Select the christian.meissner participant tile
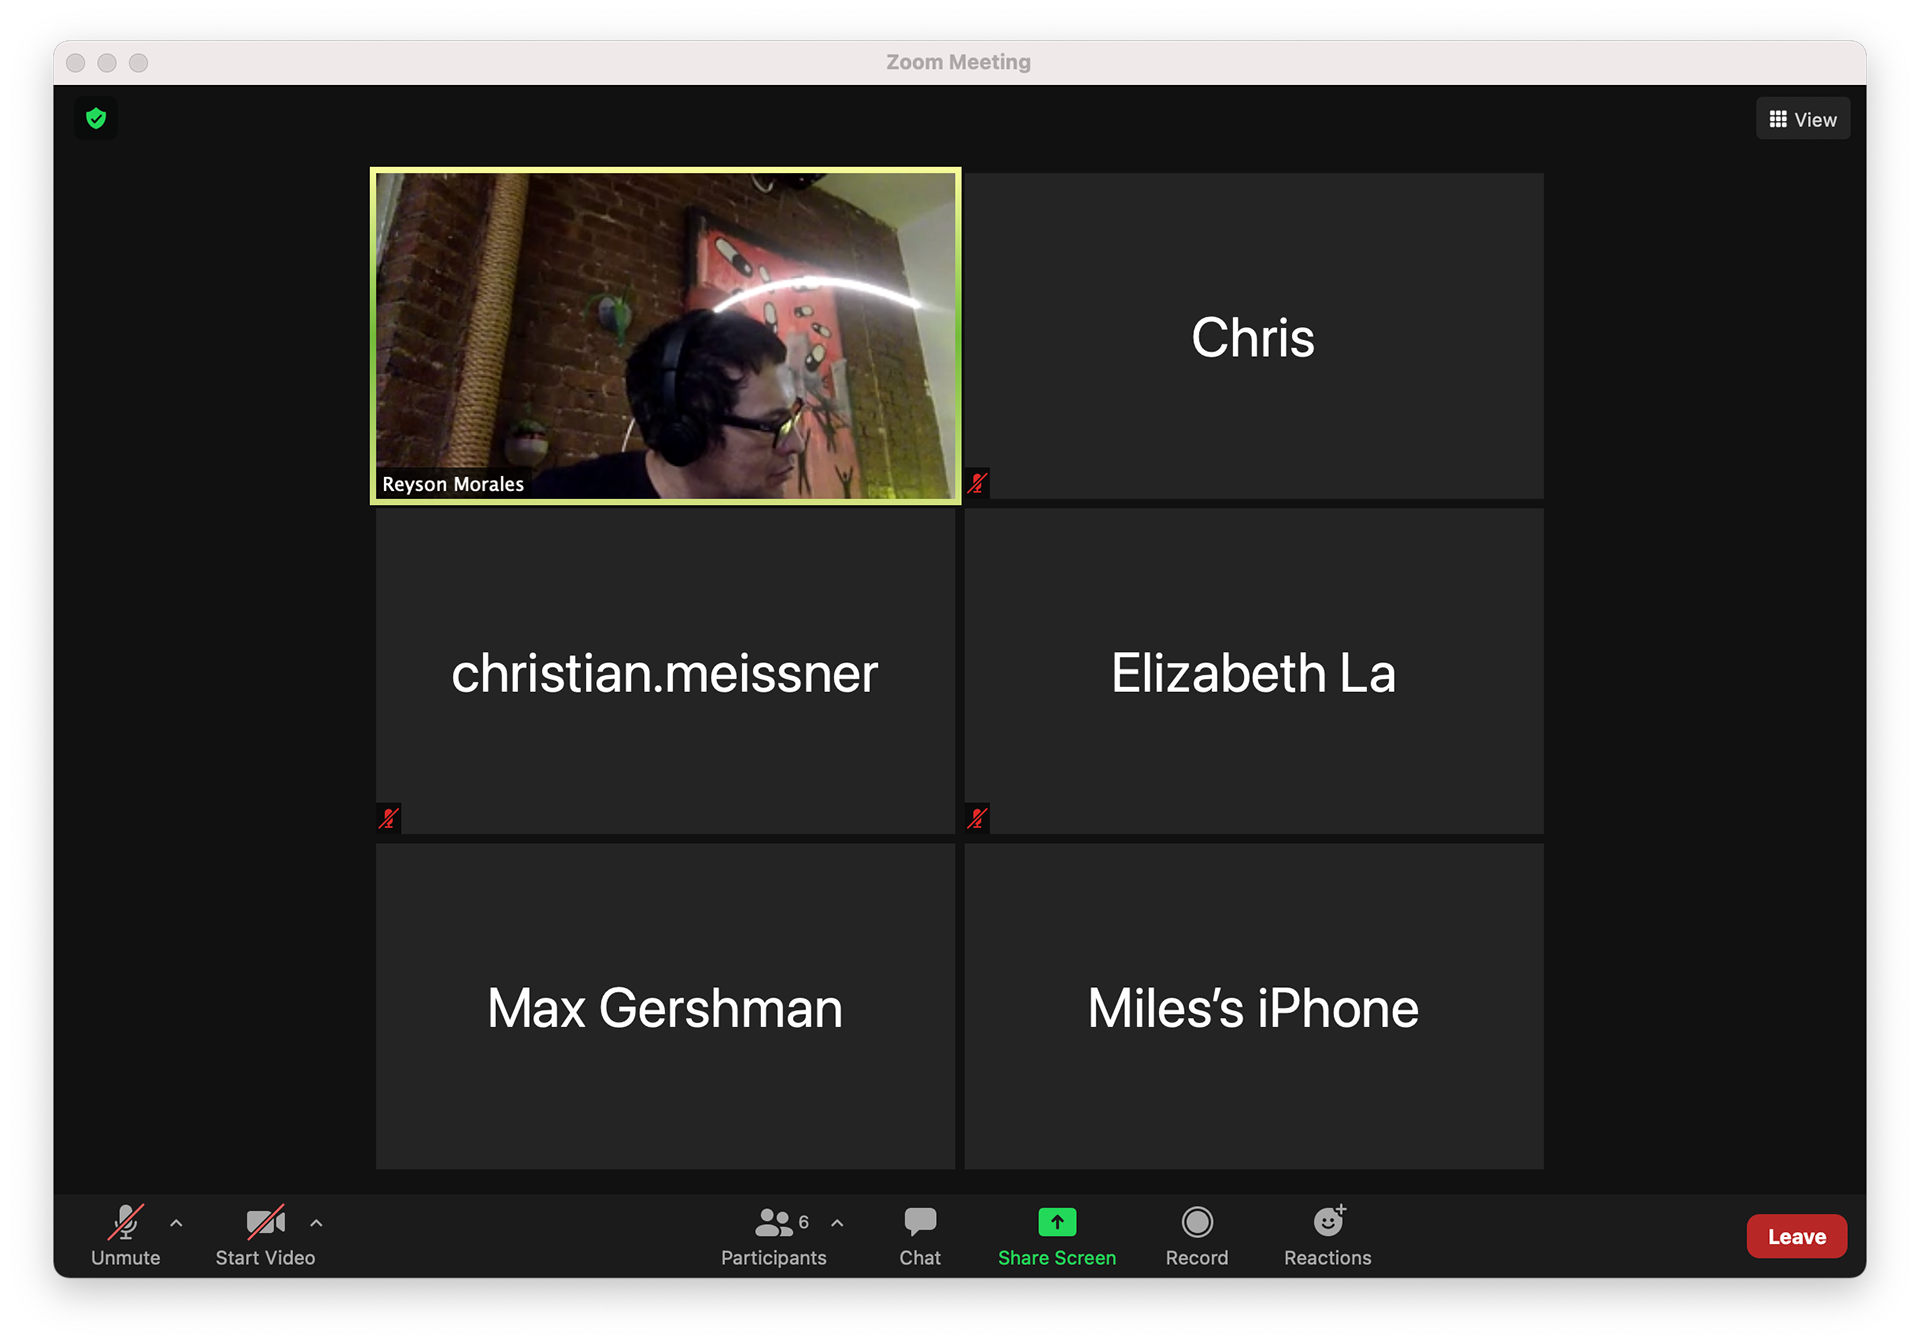Screen dimensions: 1920x1344 [666, 671]
